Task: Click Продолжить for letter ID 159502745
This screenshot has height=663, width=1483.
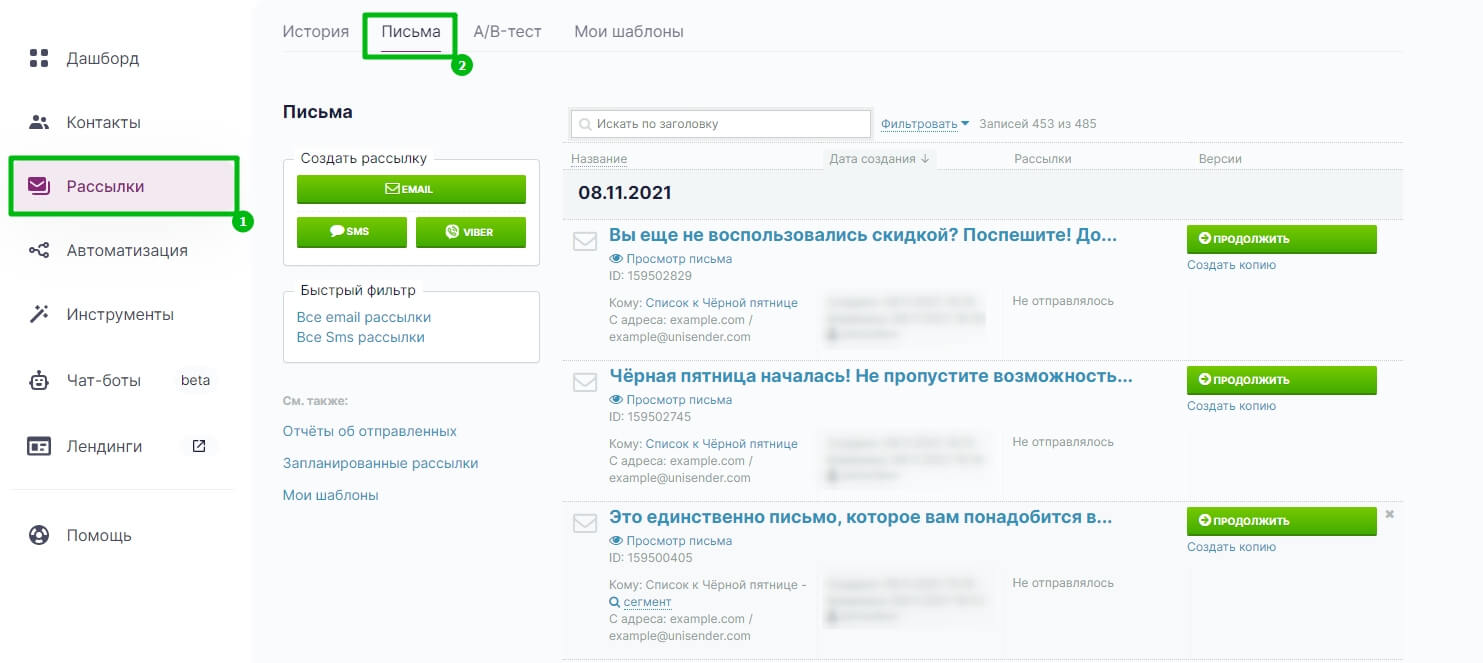Action: click(1282, 380)
